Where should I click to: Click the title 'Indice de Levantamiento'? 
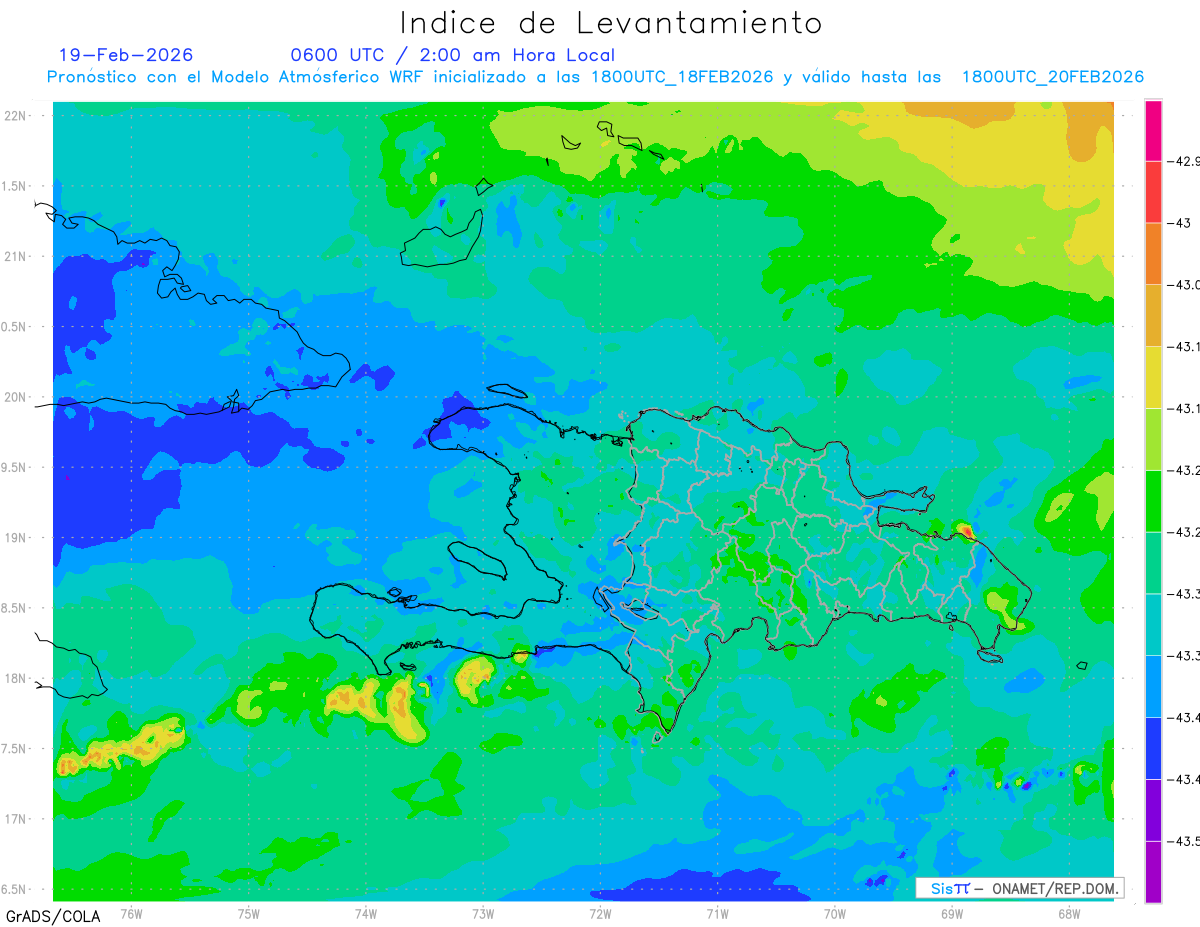point(611,22)
